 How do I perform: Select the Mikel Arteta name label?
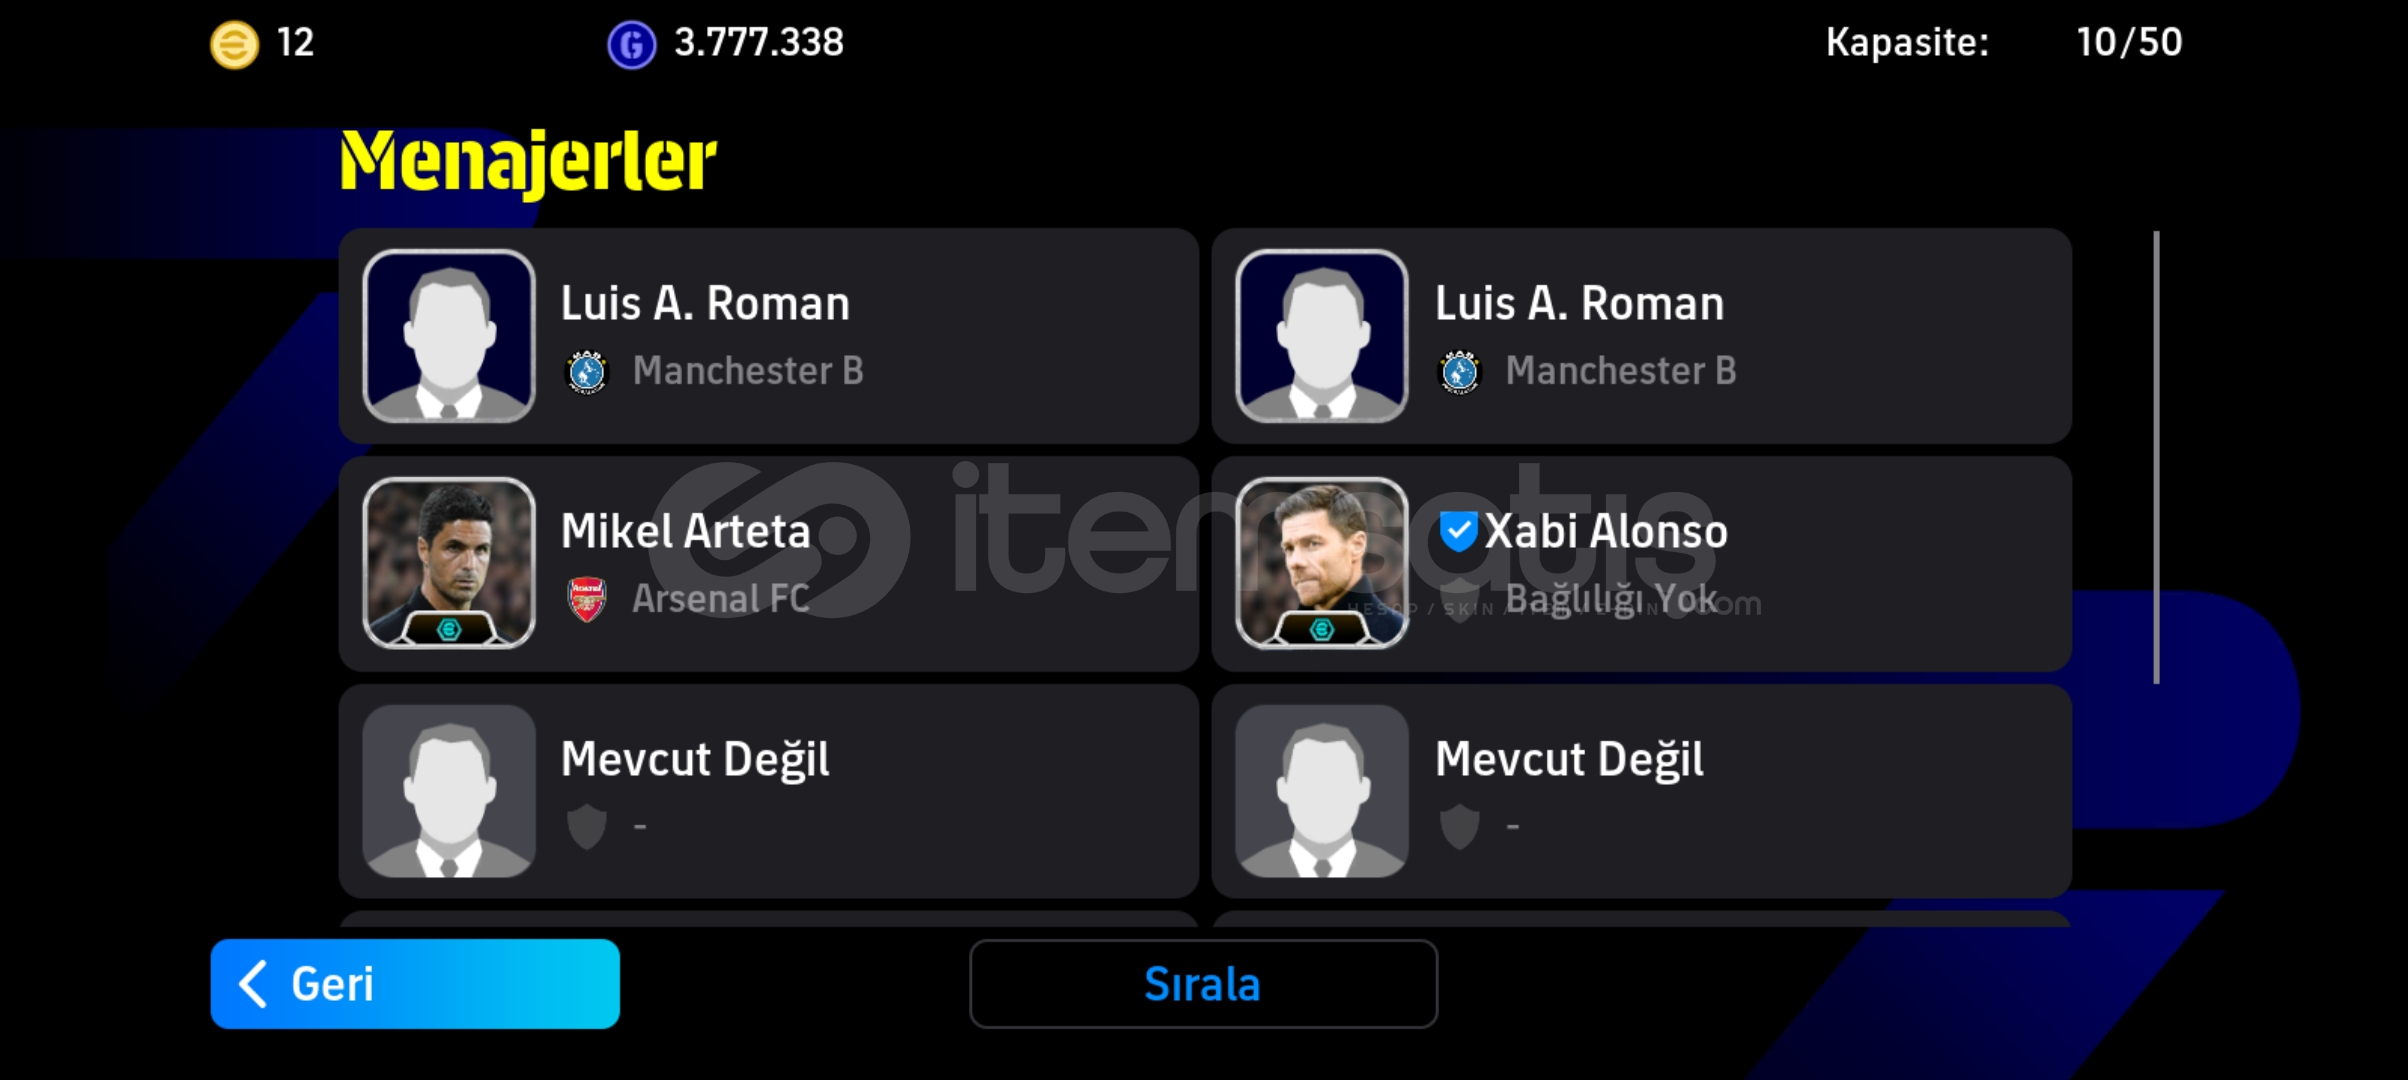685,530
